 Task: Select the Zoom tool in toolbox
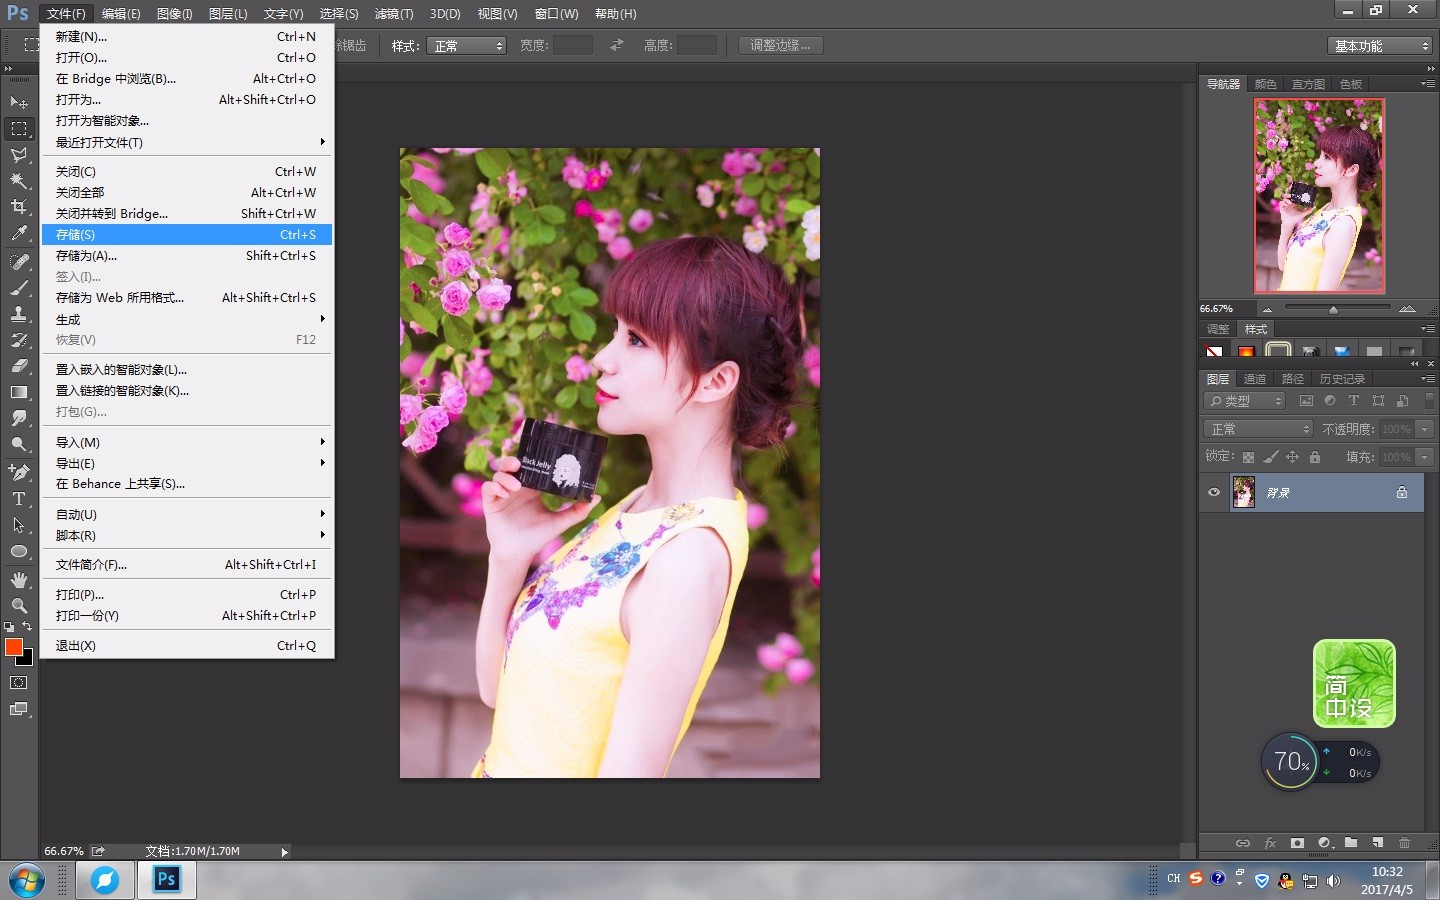pyautogui.click(x=19, y=606)
